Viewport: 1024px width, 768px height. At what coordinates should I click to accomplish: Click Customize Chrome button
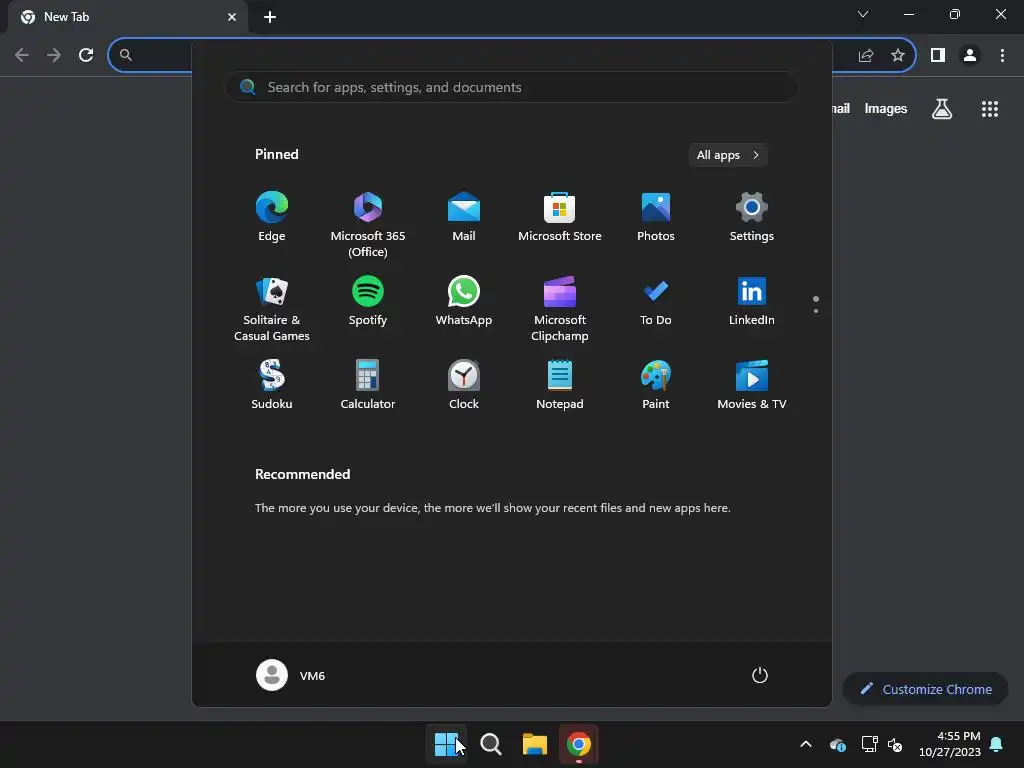pos(925,689)
